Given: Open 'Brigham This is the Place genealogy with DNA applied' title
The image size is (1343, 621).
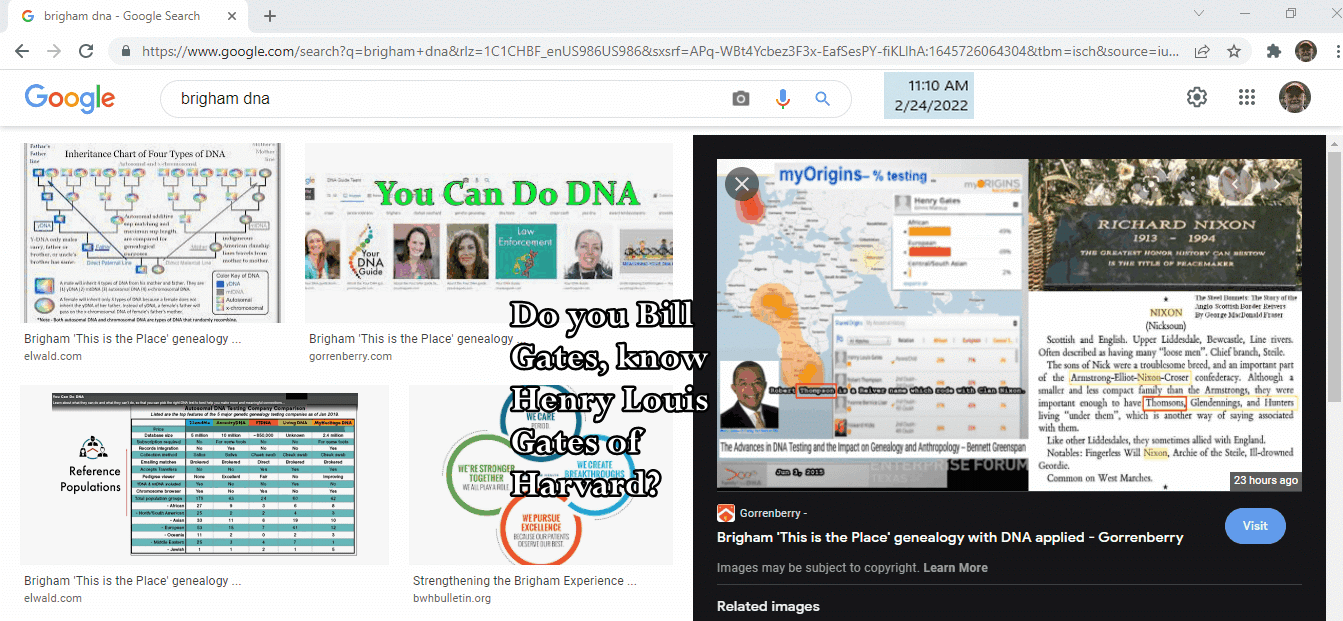Looking at the screenshot, I should (950, 537).
